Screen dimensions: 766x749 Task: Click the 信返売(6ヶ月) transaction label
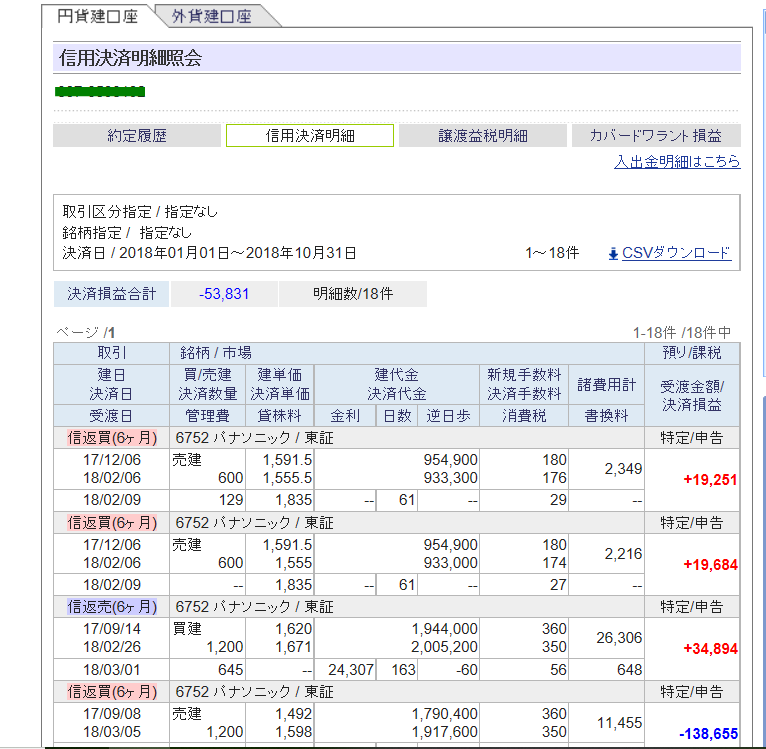coord(112,607)
